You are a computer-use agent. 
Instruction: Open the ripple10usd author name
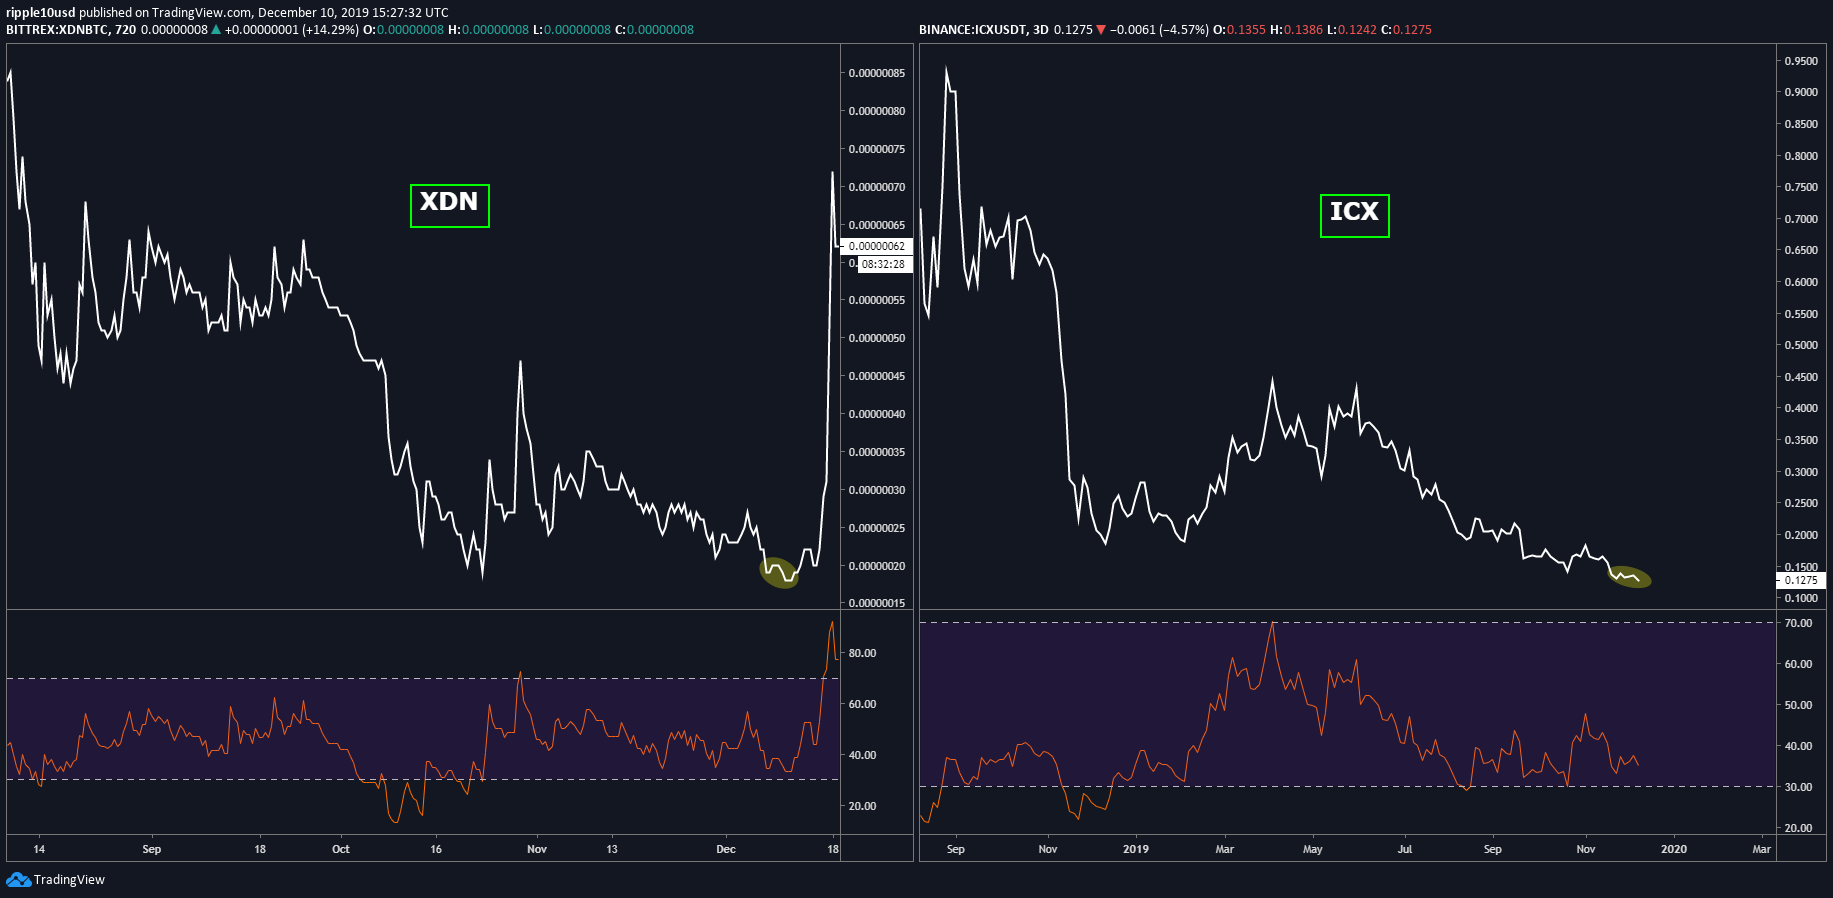tap(40, 12)
